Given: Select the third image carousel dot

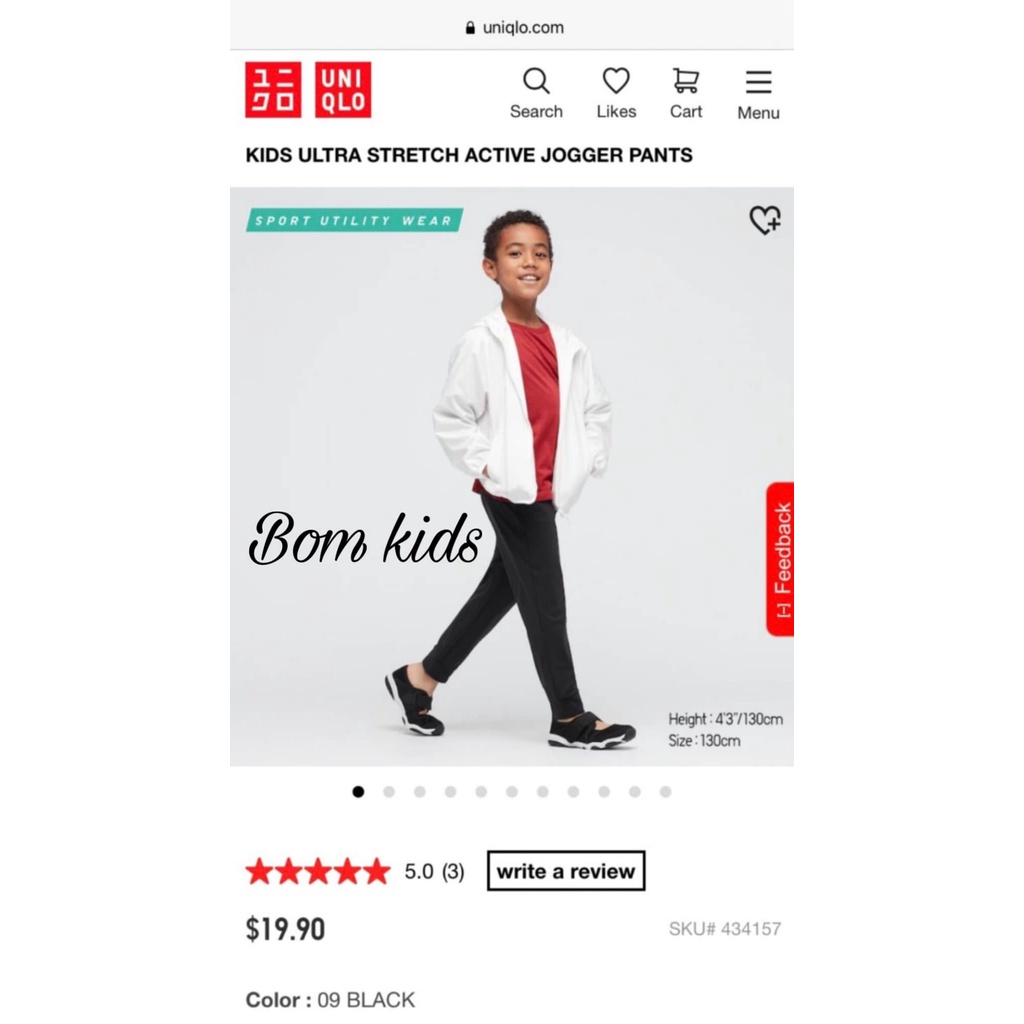Looking at the screenshot, I should pyautogui.click(x=420, y=792).
